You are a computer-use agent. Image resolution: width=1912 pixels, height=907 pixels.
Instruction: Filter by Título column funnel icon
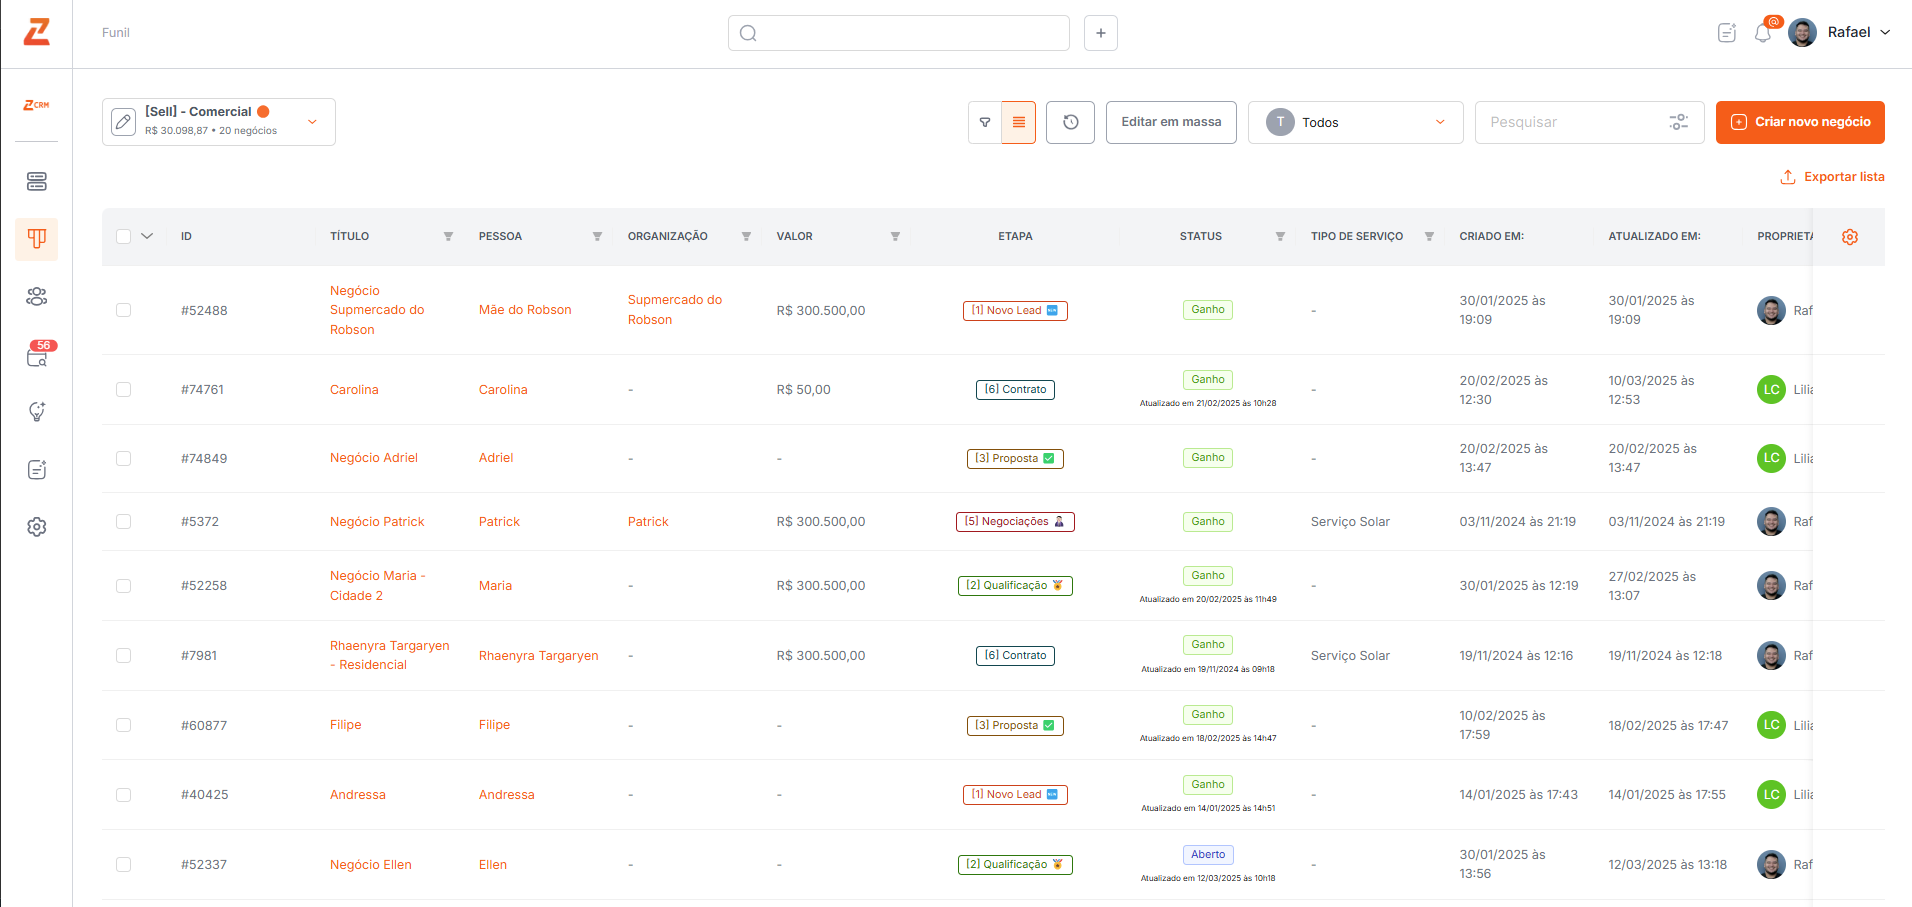(448, 237)
